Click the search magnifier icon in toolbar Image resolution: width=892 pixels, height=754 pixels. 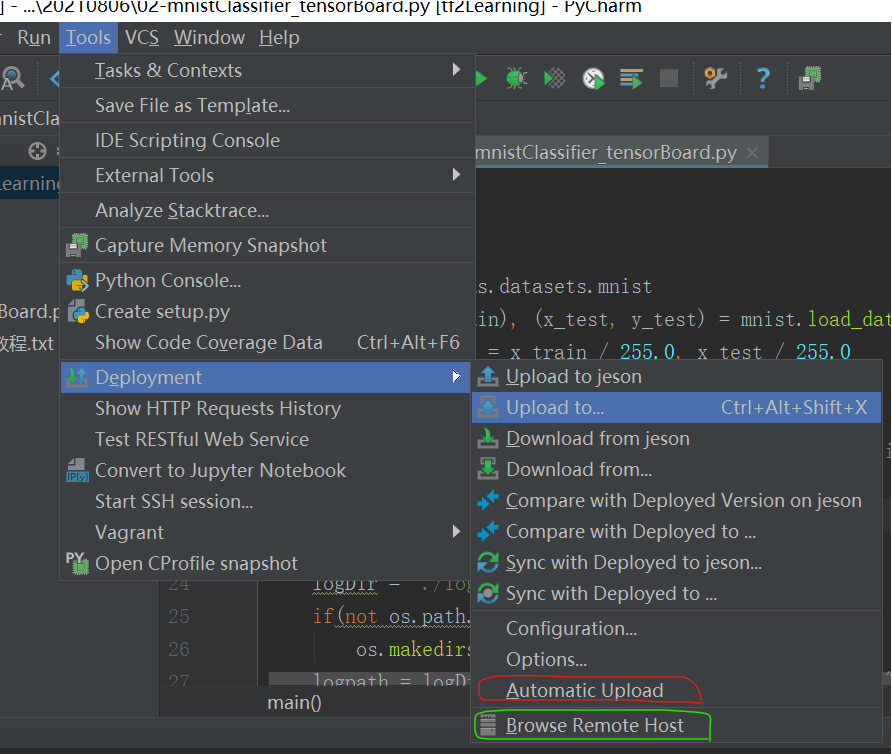point(13,78)
